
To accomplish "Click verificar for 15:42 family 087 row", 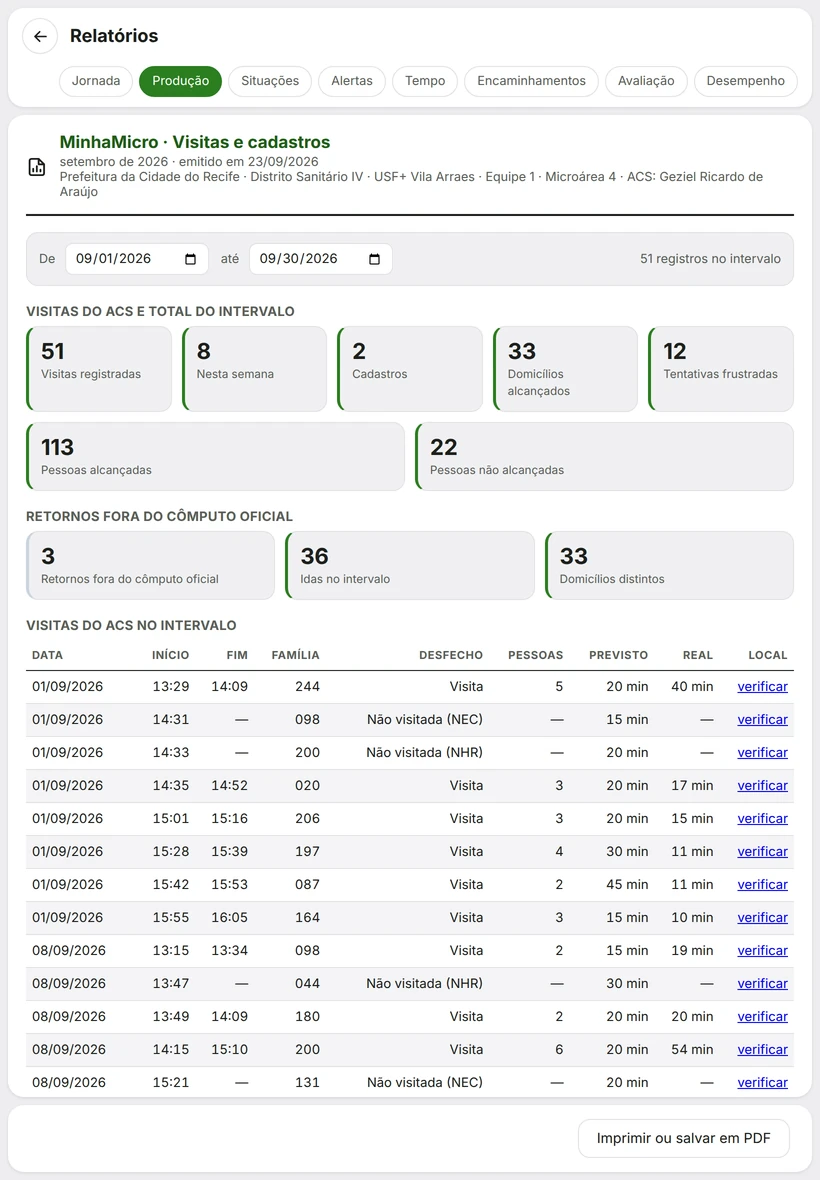I will coord(762,885).
